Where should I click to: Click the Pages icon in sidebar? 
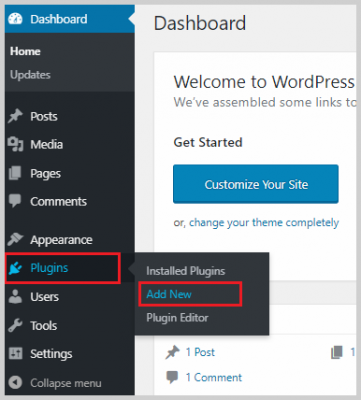pos(15,173)
